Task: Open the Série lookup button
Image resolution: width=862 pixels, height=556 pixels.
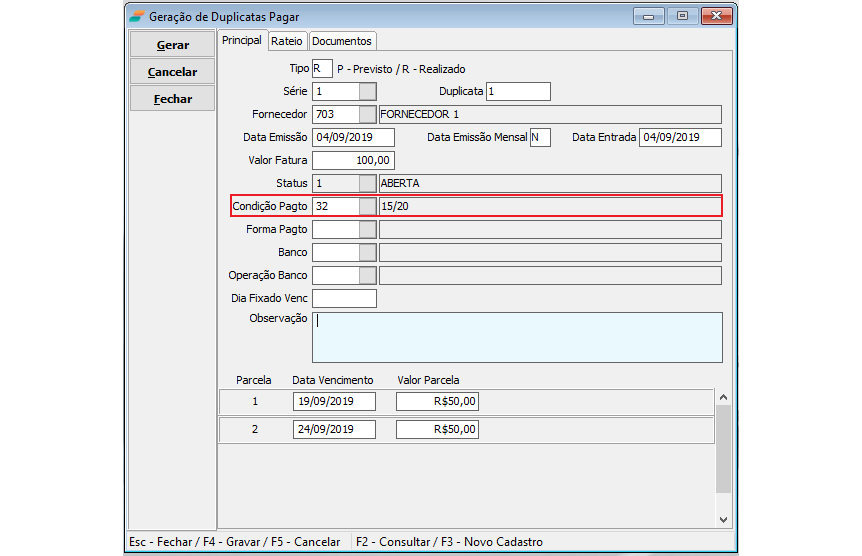Action: click(368, 92)
